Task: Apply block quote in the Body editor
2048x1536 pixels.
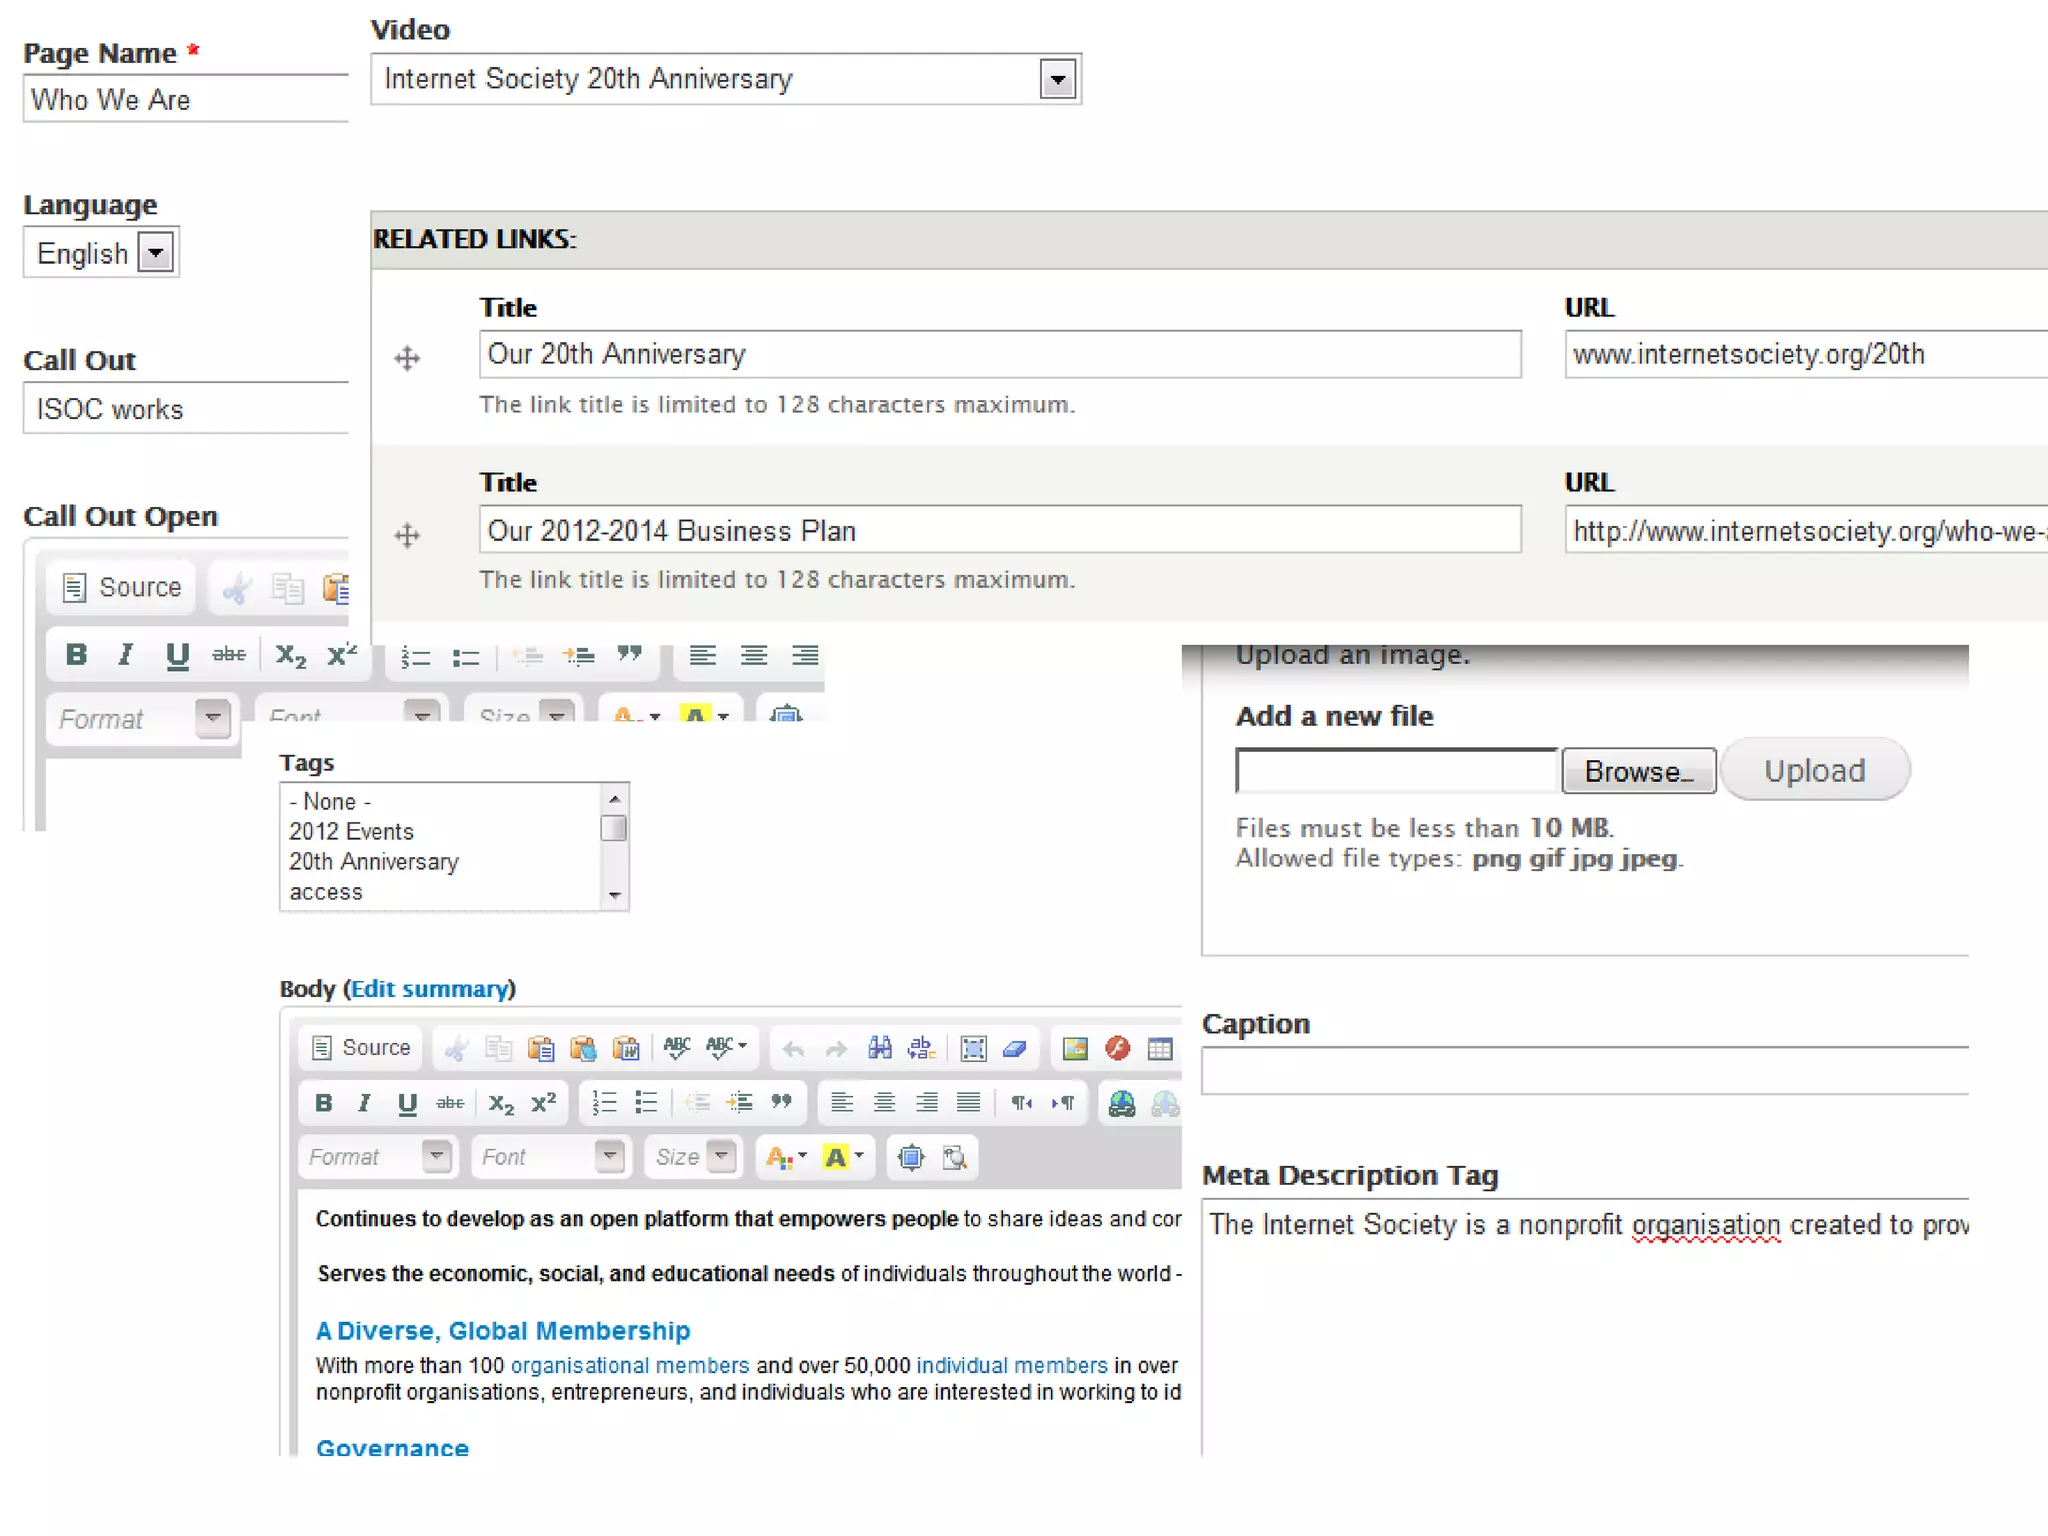Action: pos(781,1102)
